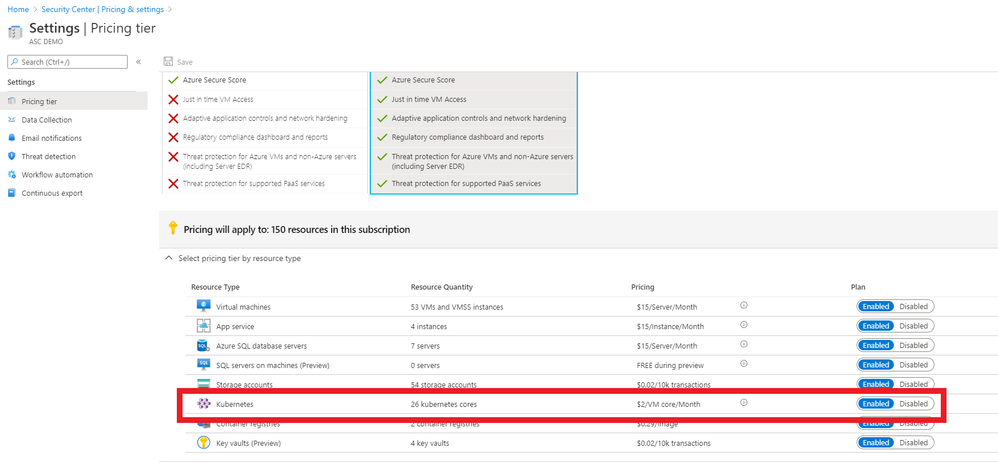The image size is (998, 463).
Task: Click info icon beside Virtual machines pricing
Action: pos(743,306)
